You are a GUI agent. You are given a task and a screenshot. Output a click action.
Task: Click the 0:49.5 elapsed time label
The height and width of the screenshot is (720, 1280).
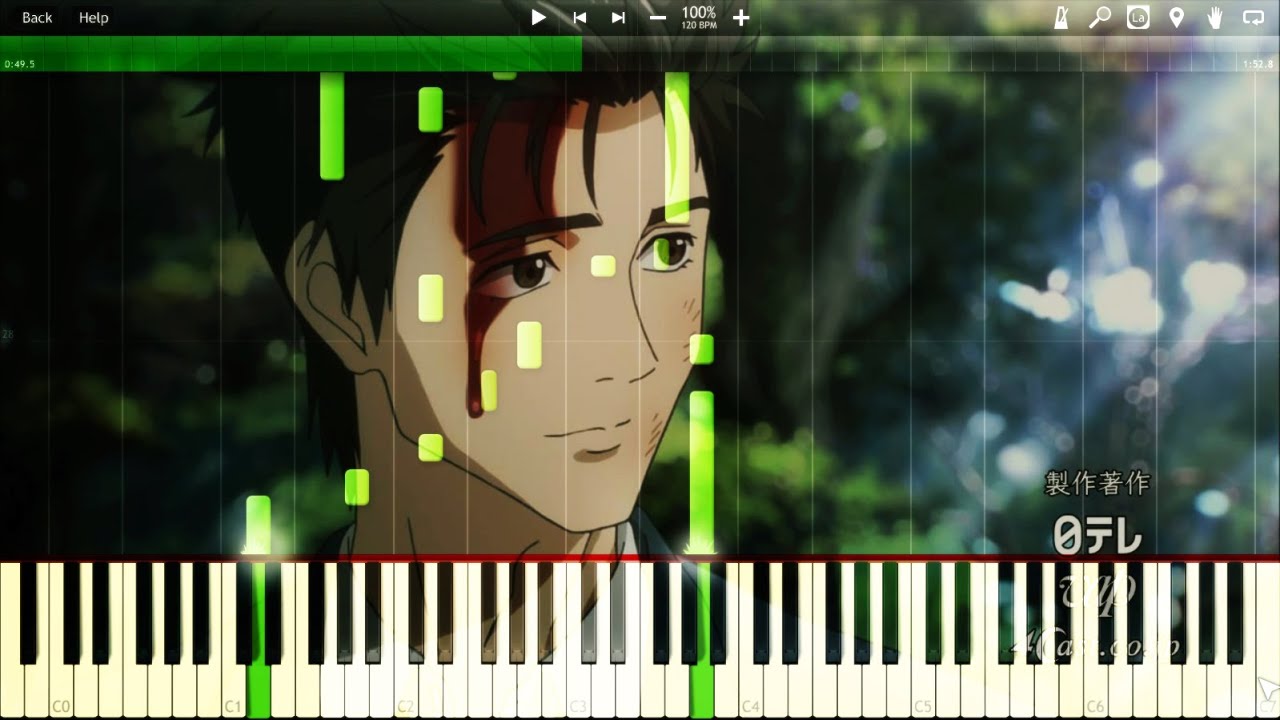(19, 64)
